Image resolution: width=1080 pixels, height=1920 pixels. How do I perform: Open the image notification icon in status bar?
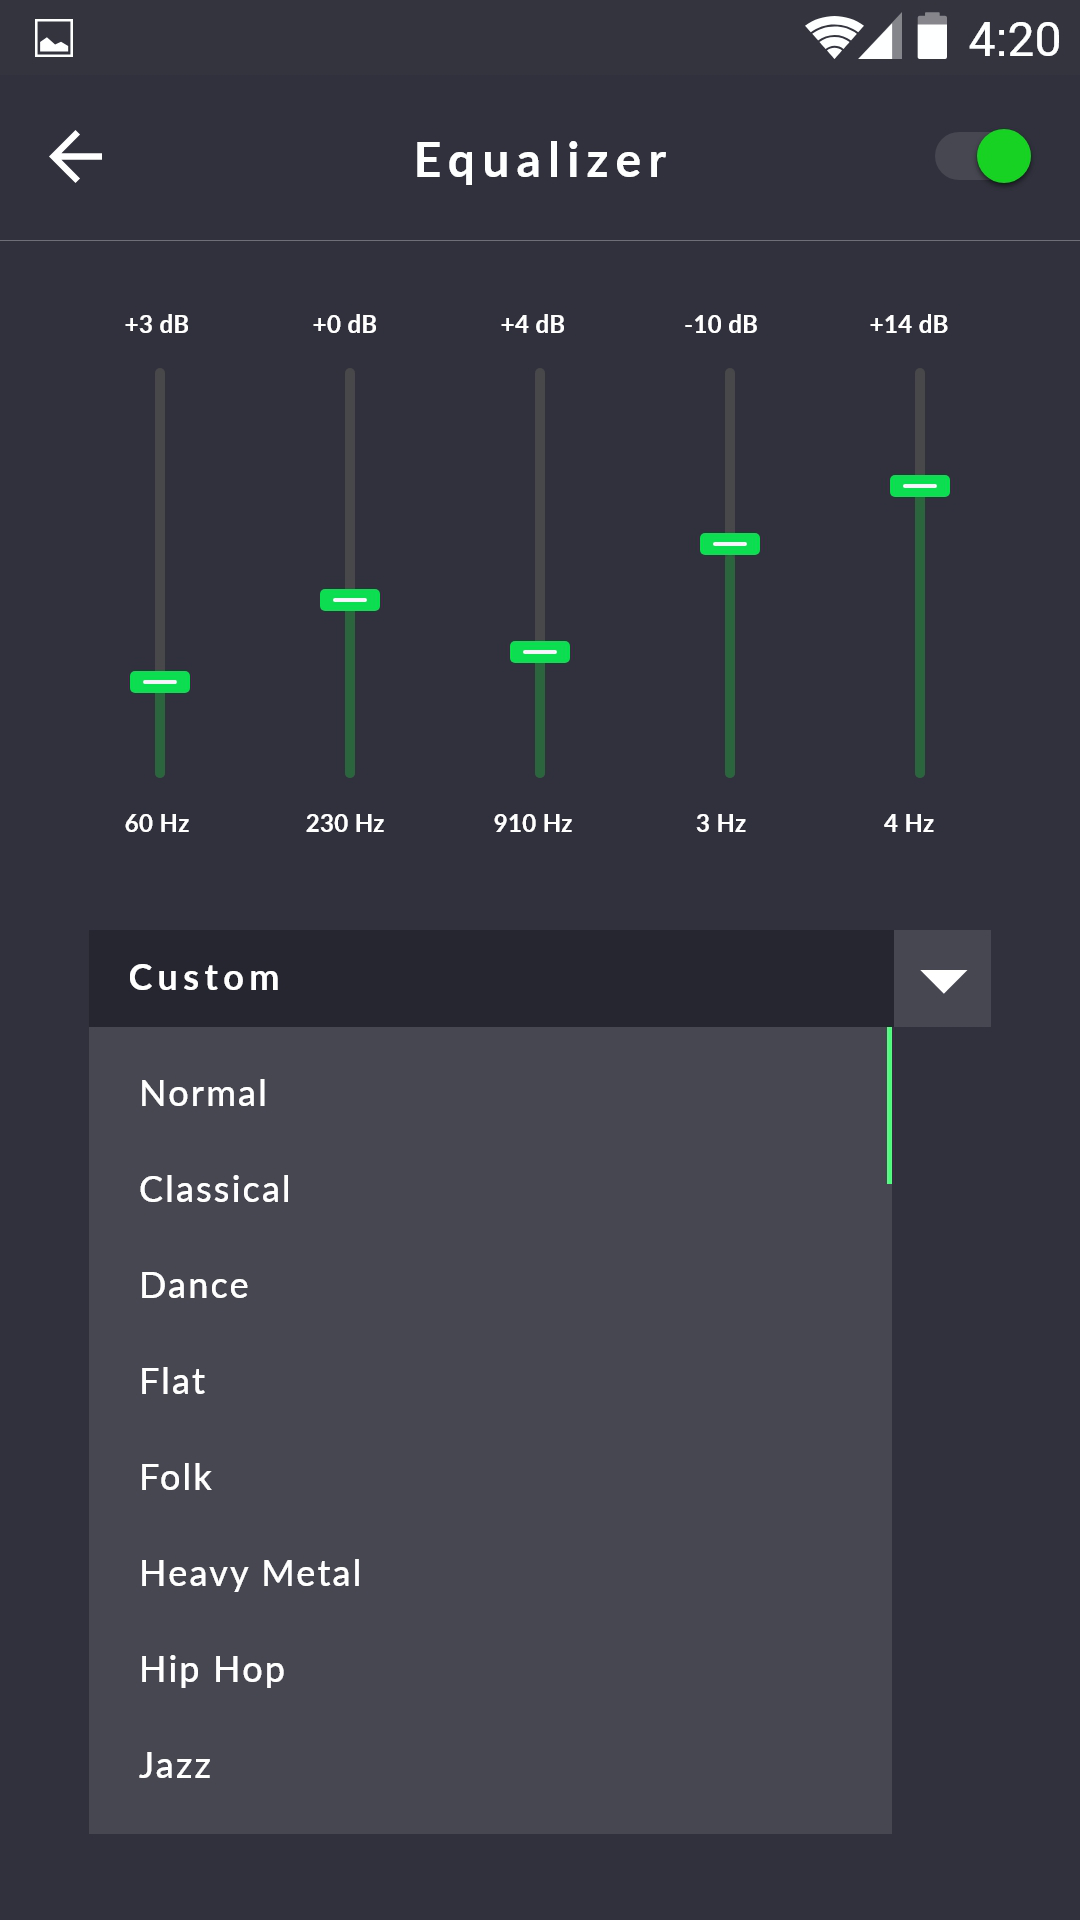(x=54, y=39)
